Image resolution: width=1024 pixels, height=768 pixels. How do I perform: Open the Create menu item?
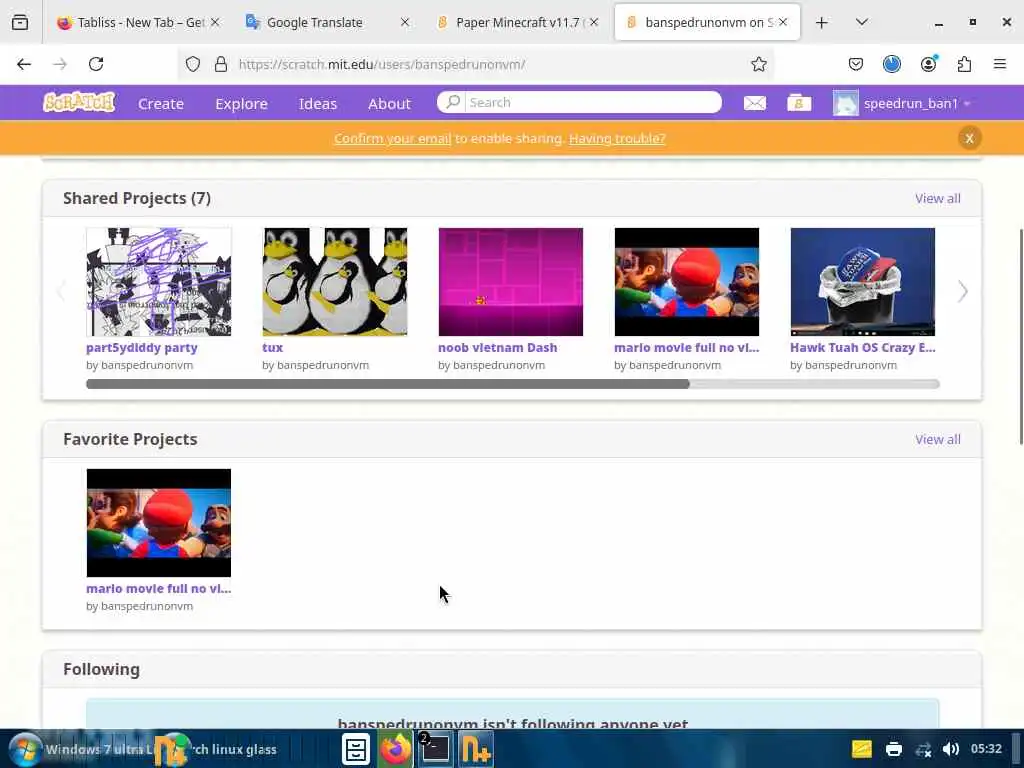pyautogui.click(x=161, y=103)
